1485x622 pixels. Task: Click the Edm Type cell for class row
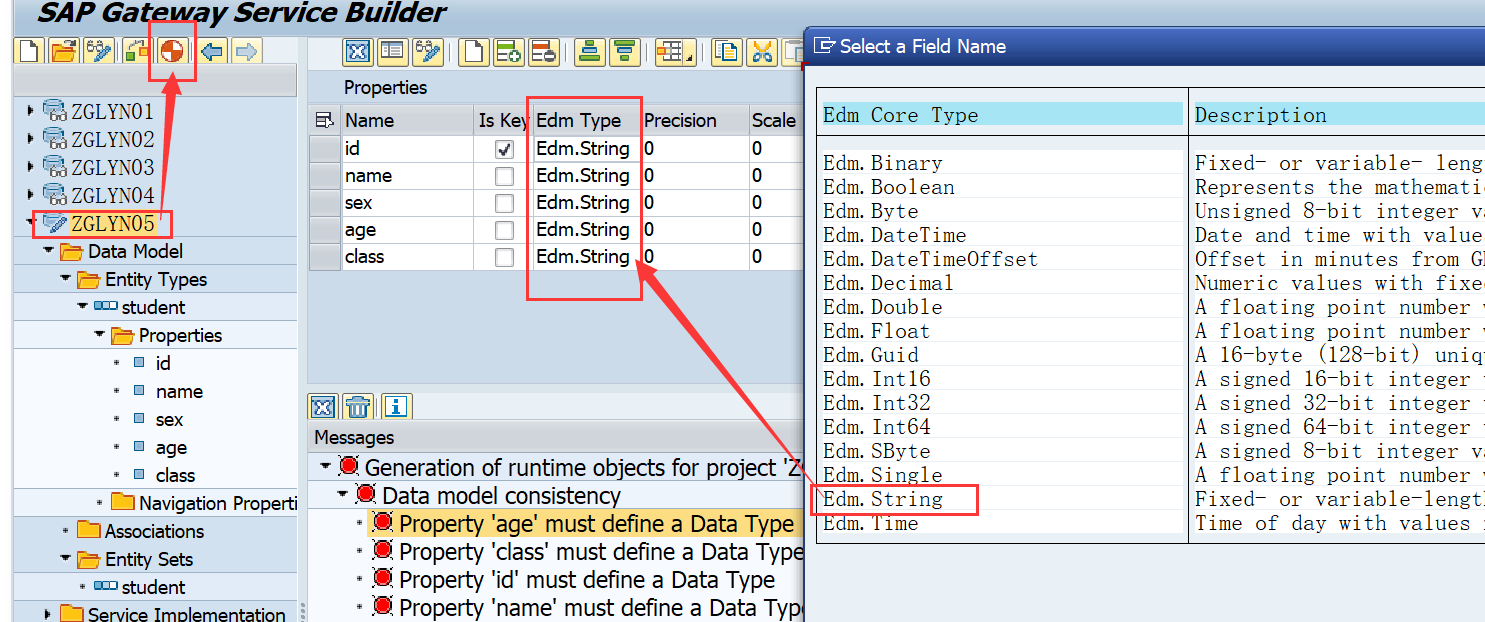(587, 257)
